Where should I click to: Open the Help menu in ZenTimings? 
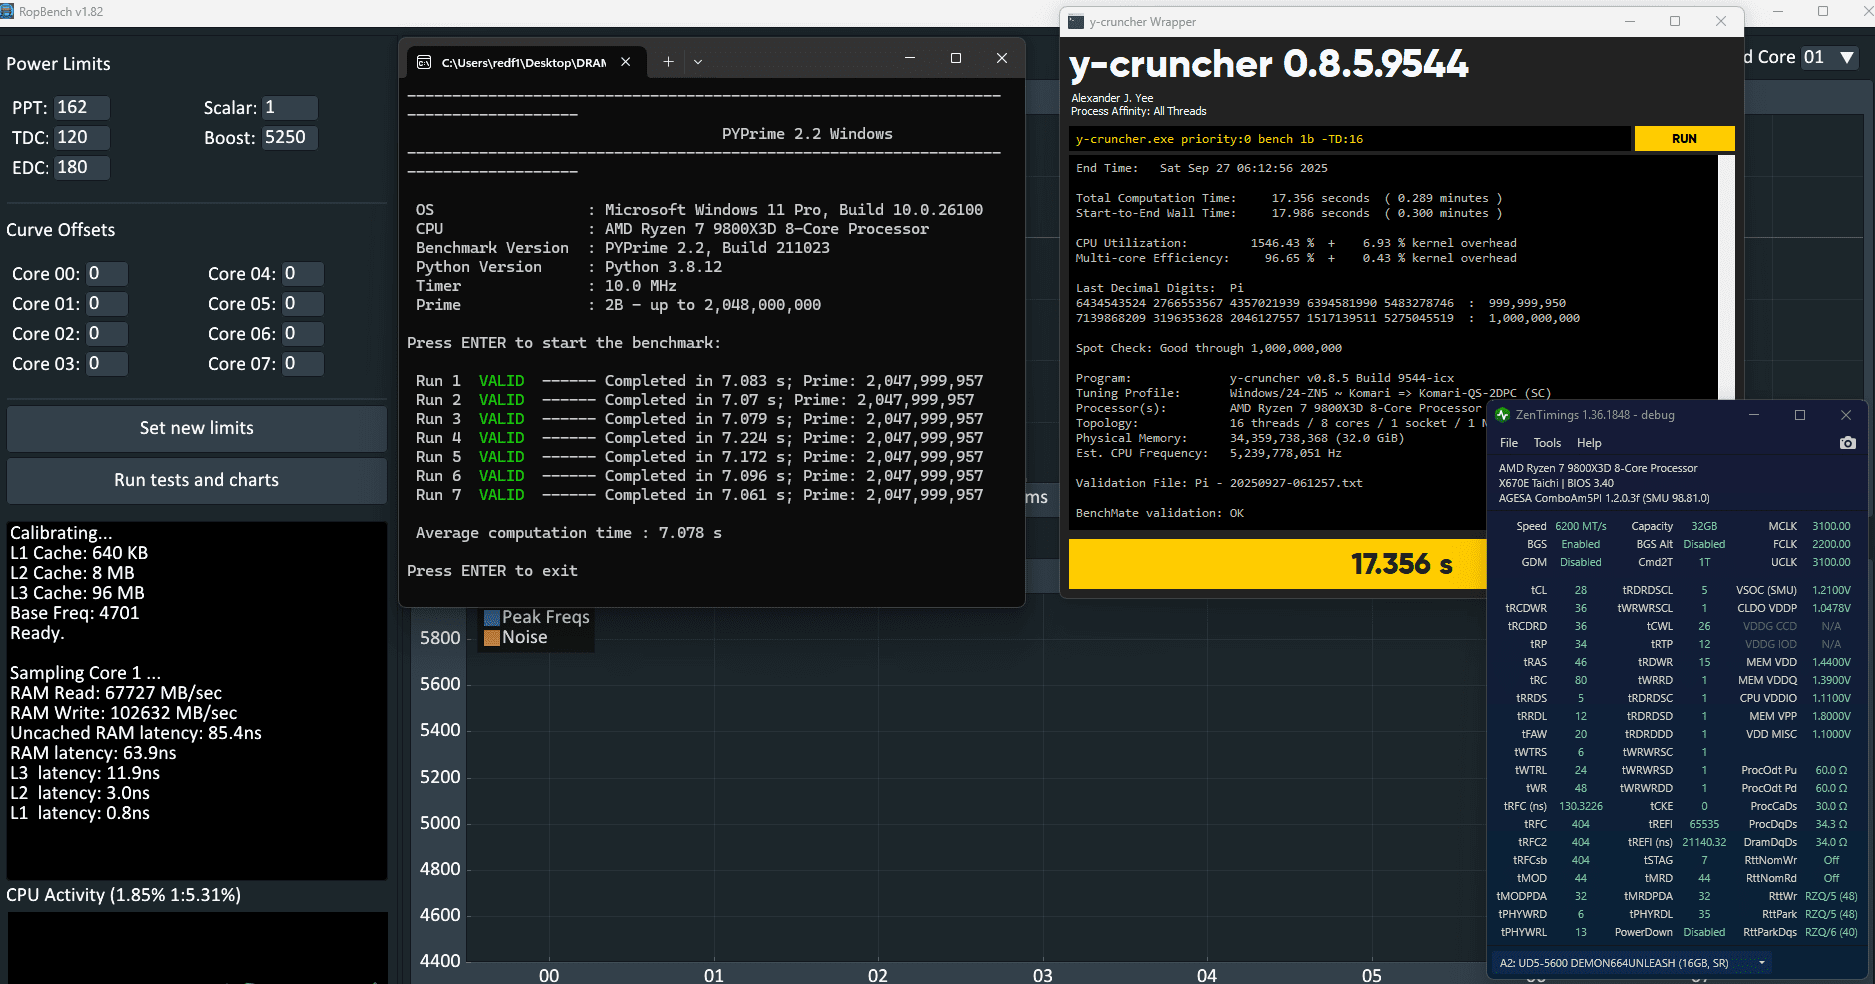[x=1589, y=443]
